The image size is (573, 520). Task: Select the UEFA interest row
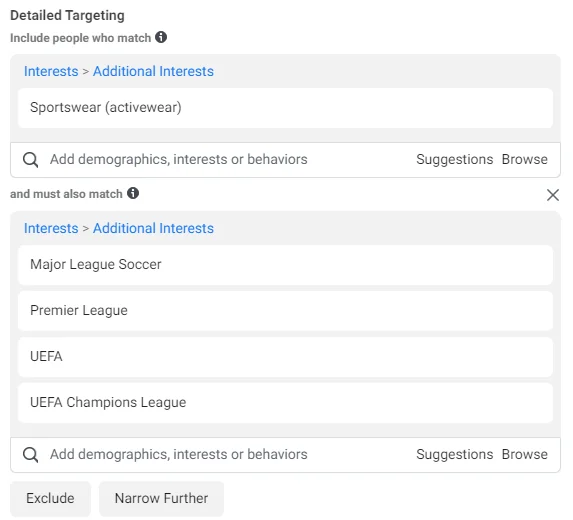pyautogui.click(x=285, y=357)
